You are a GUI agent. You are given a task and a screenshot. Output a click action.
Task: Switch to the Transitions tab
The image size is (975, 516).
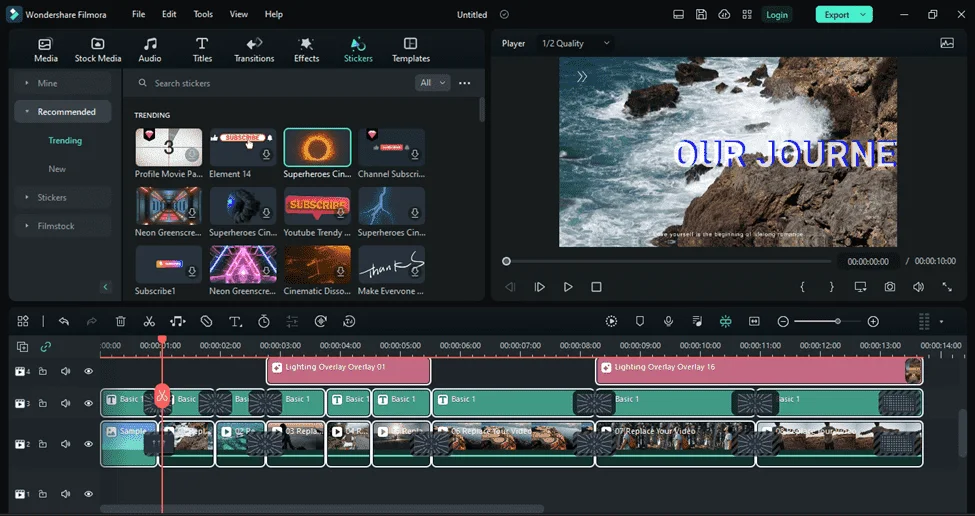click(254, 50)
